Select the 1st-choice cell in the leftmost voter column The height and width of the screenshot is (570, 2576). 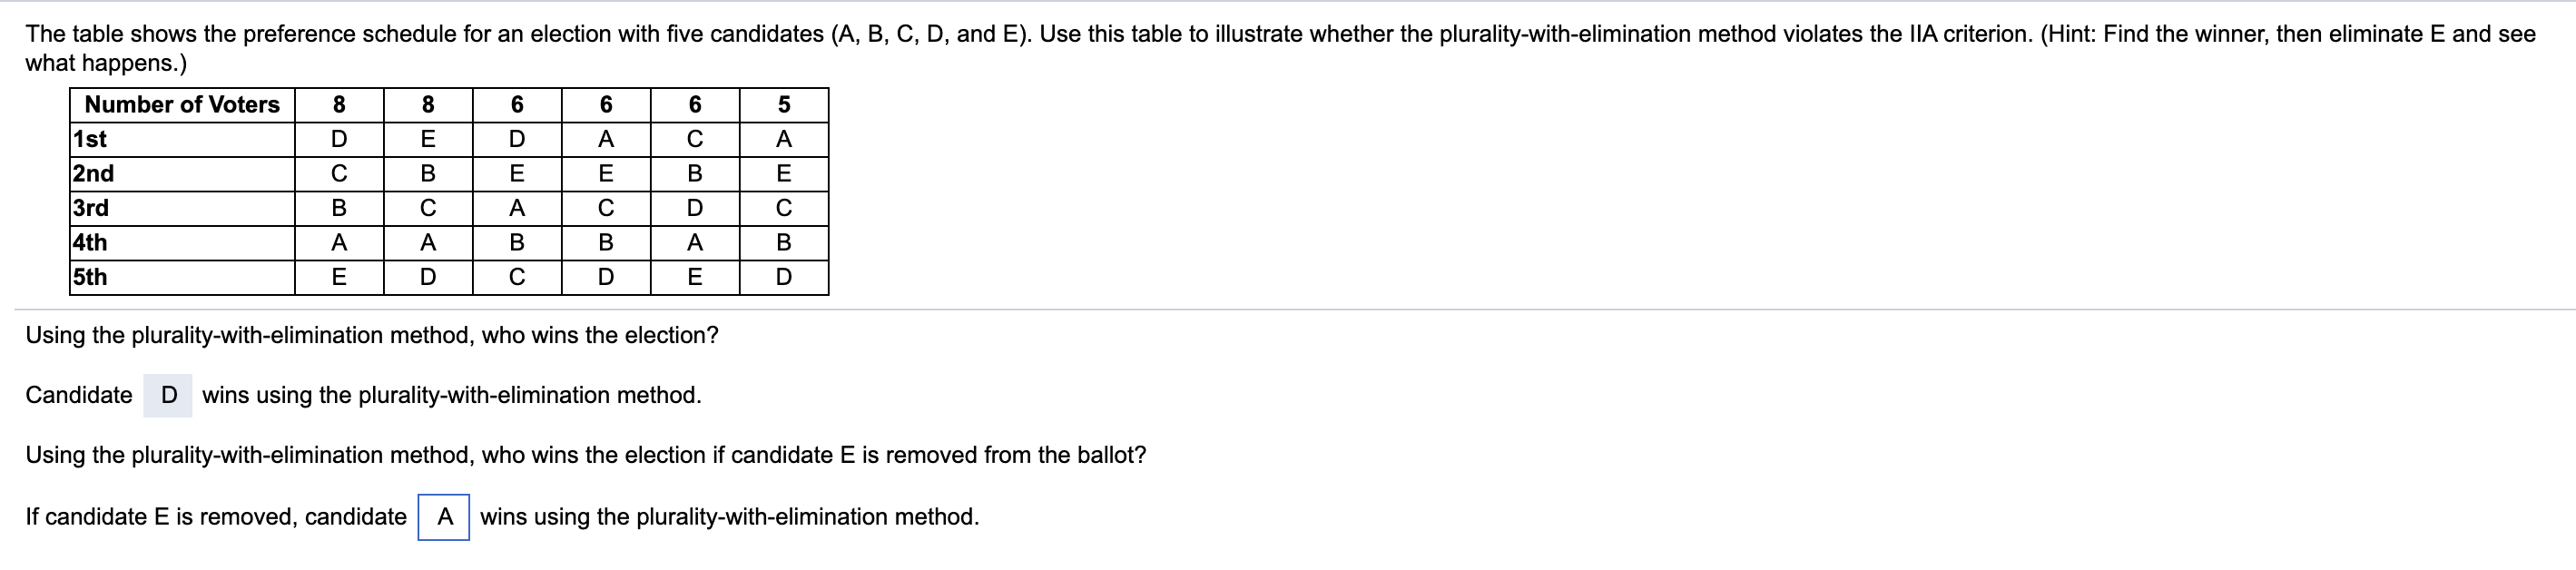pyautogui.click(x=339, y=139)
